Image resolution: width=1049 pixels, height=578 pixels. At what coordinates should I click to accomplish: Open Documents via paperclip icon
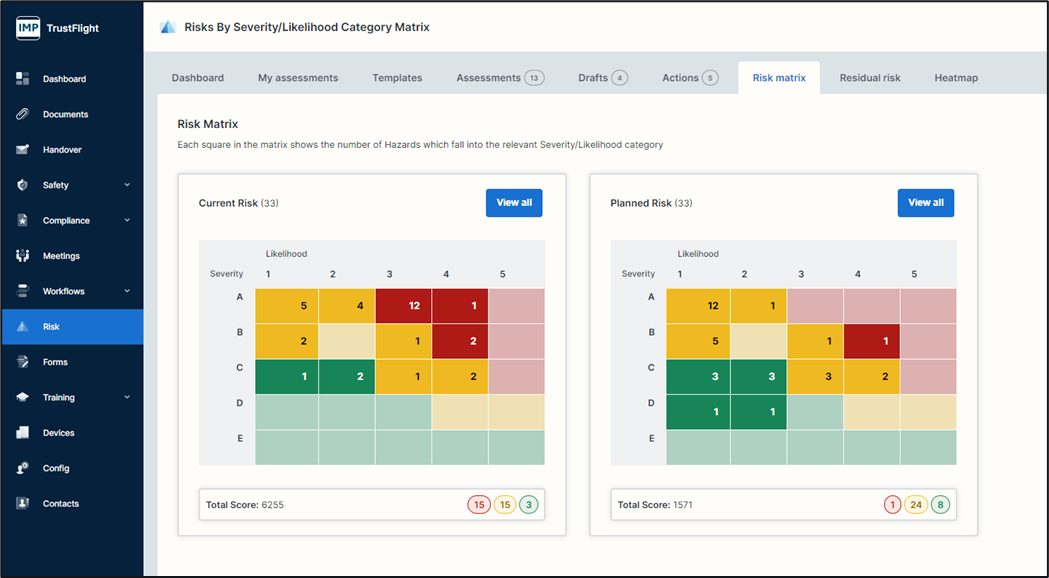[x=22, y=114]
